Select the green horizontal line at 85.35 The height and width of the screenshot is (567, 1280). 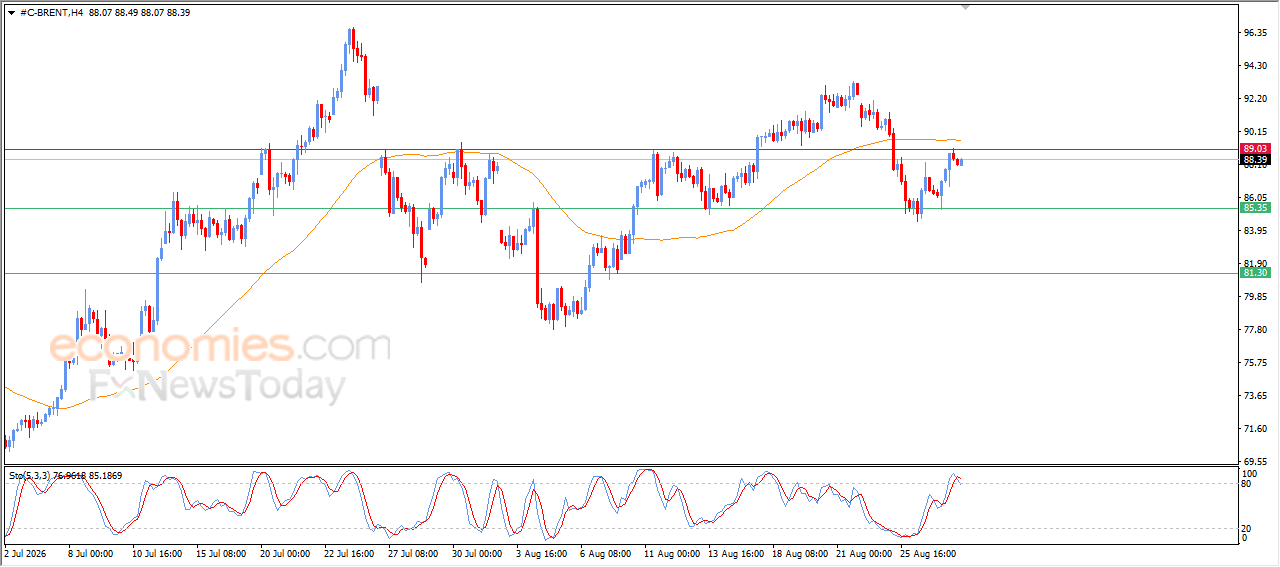[620, 208]
